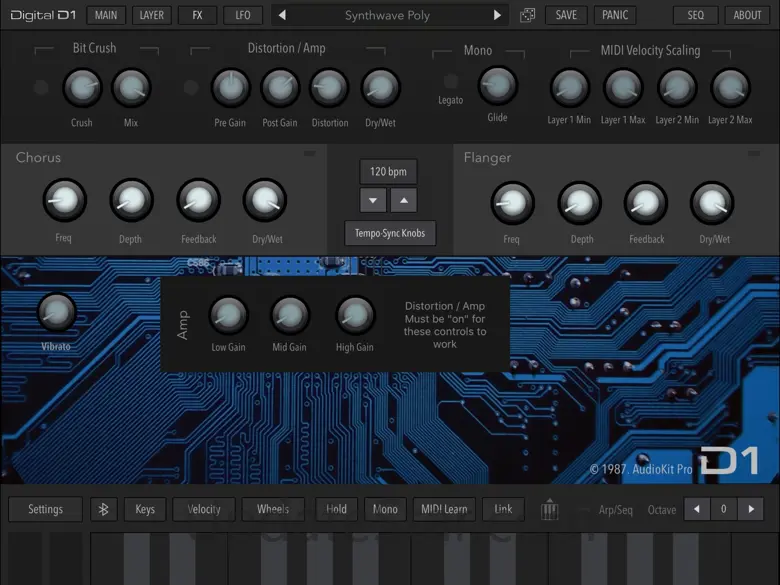Open the Synthwave Poly preset name
The height and width of the screenshot is (585, 780).
388,15
